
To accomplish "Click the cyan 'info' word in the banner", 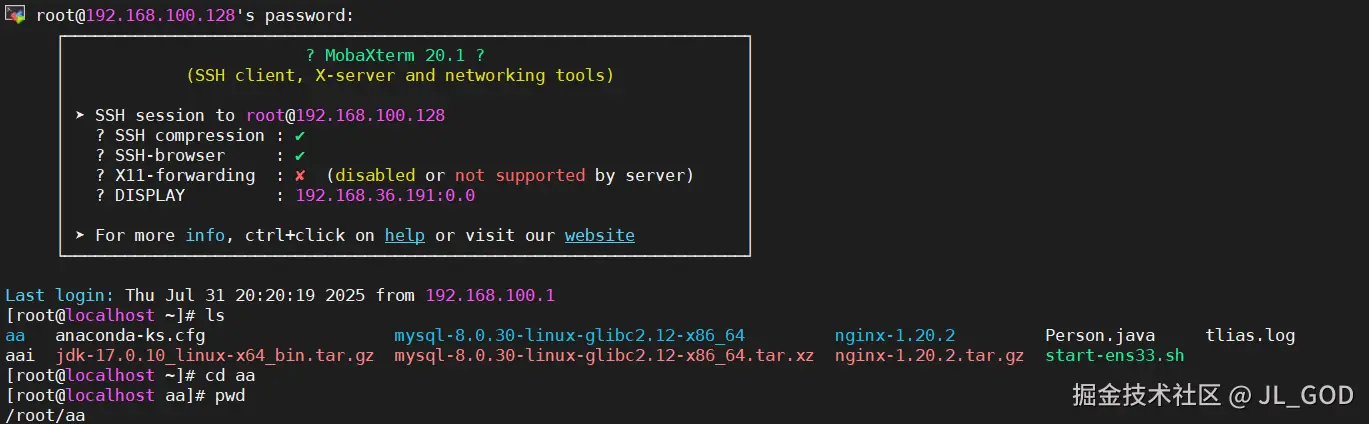I will point(205,235).
